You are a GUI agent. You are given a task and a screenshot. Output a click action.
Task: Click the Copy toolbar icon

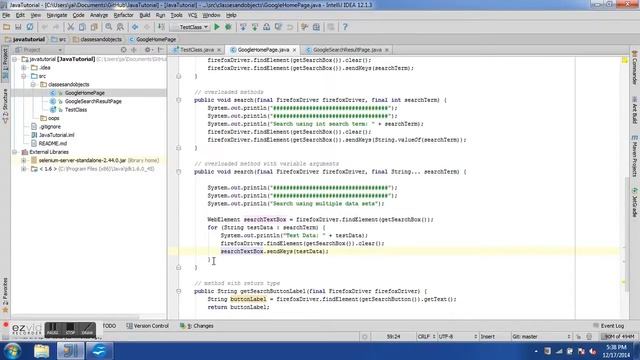(x=82, y=27)
